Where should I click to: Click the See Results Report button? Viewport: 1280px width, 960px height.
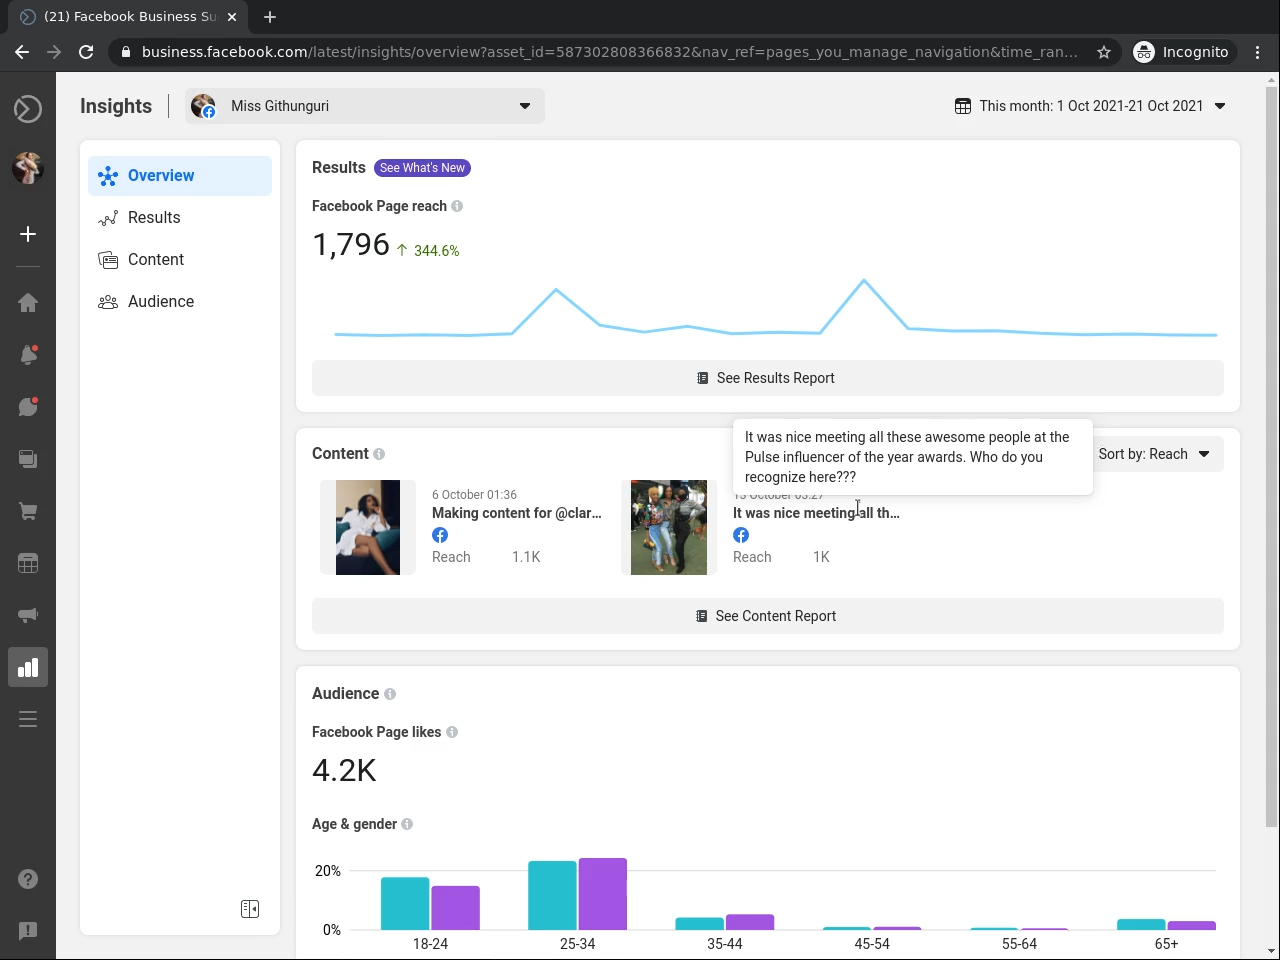pyautogui.click(x=767, y=378)
